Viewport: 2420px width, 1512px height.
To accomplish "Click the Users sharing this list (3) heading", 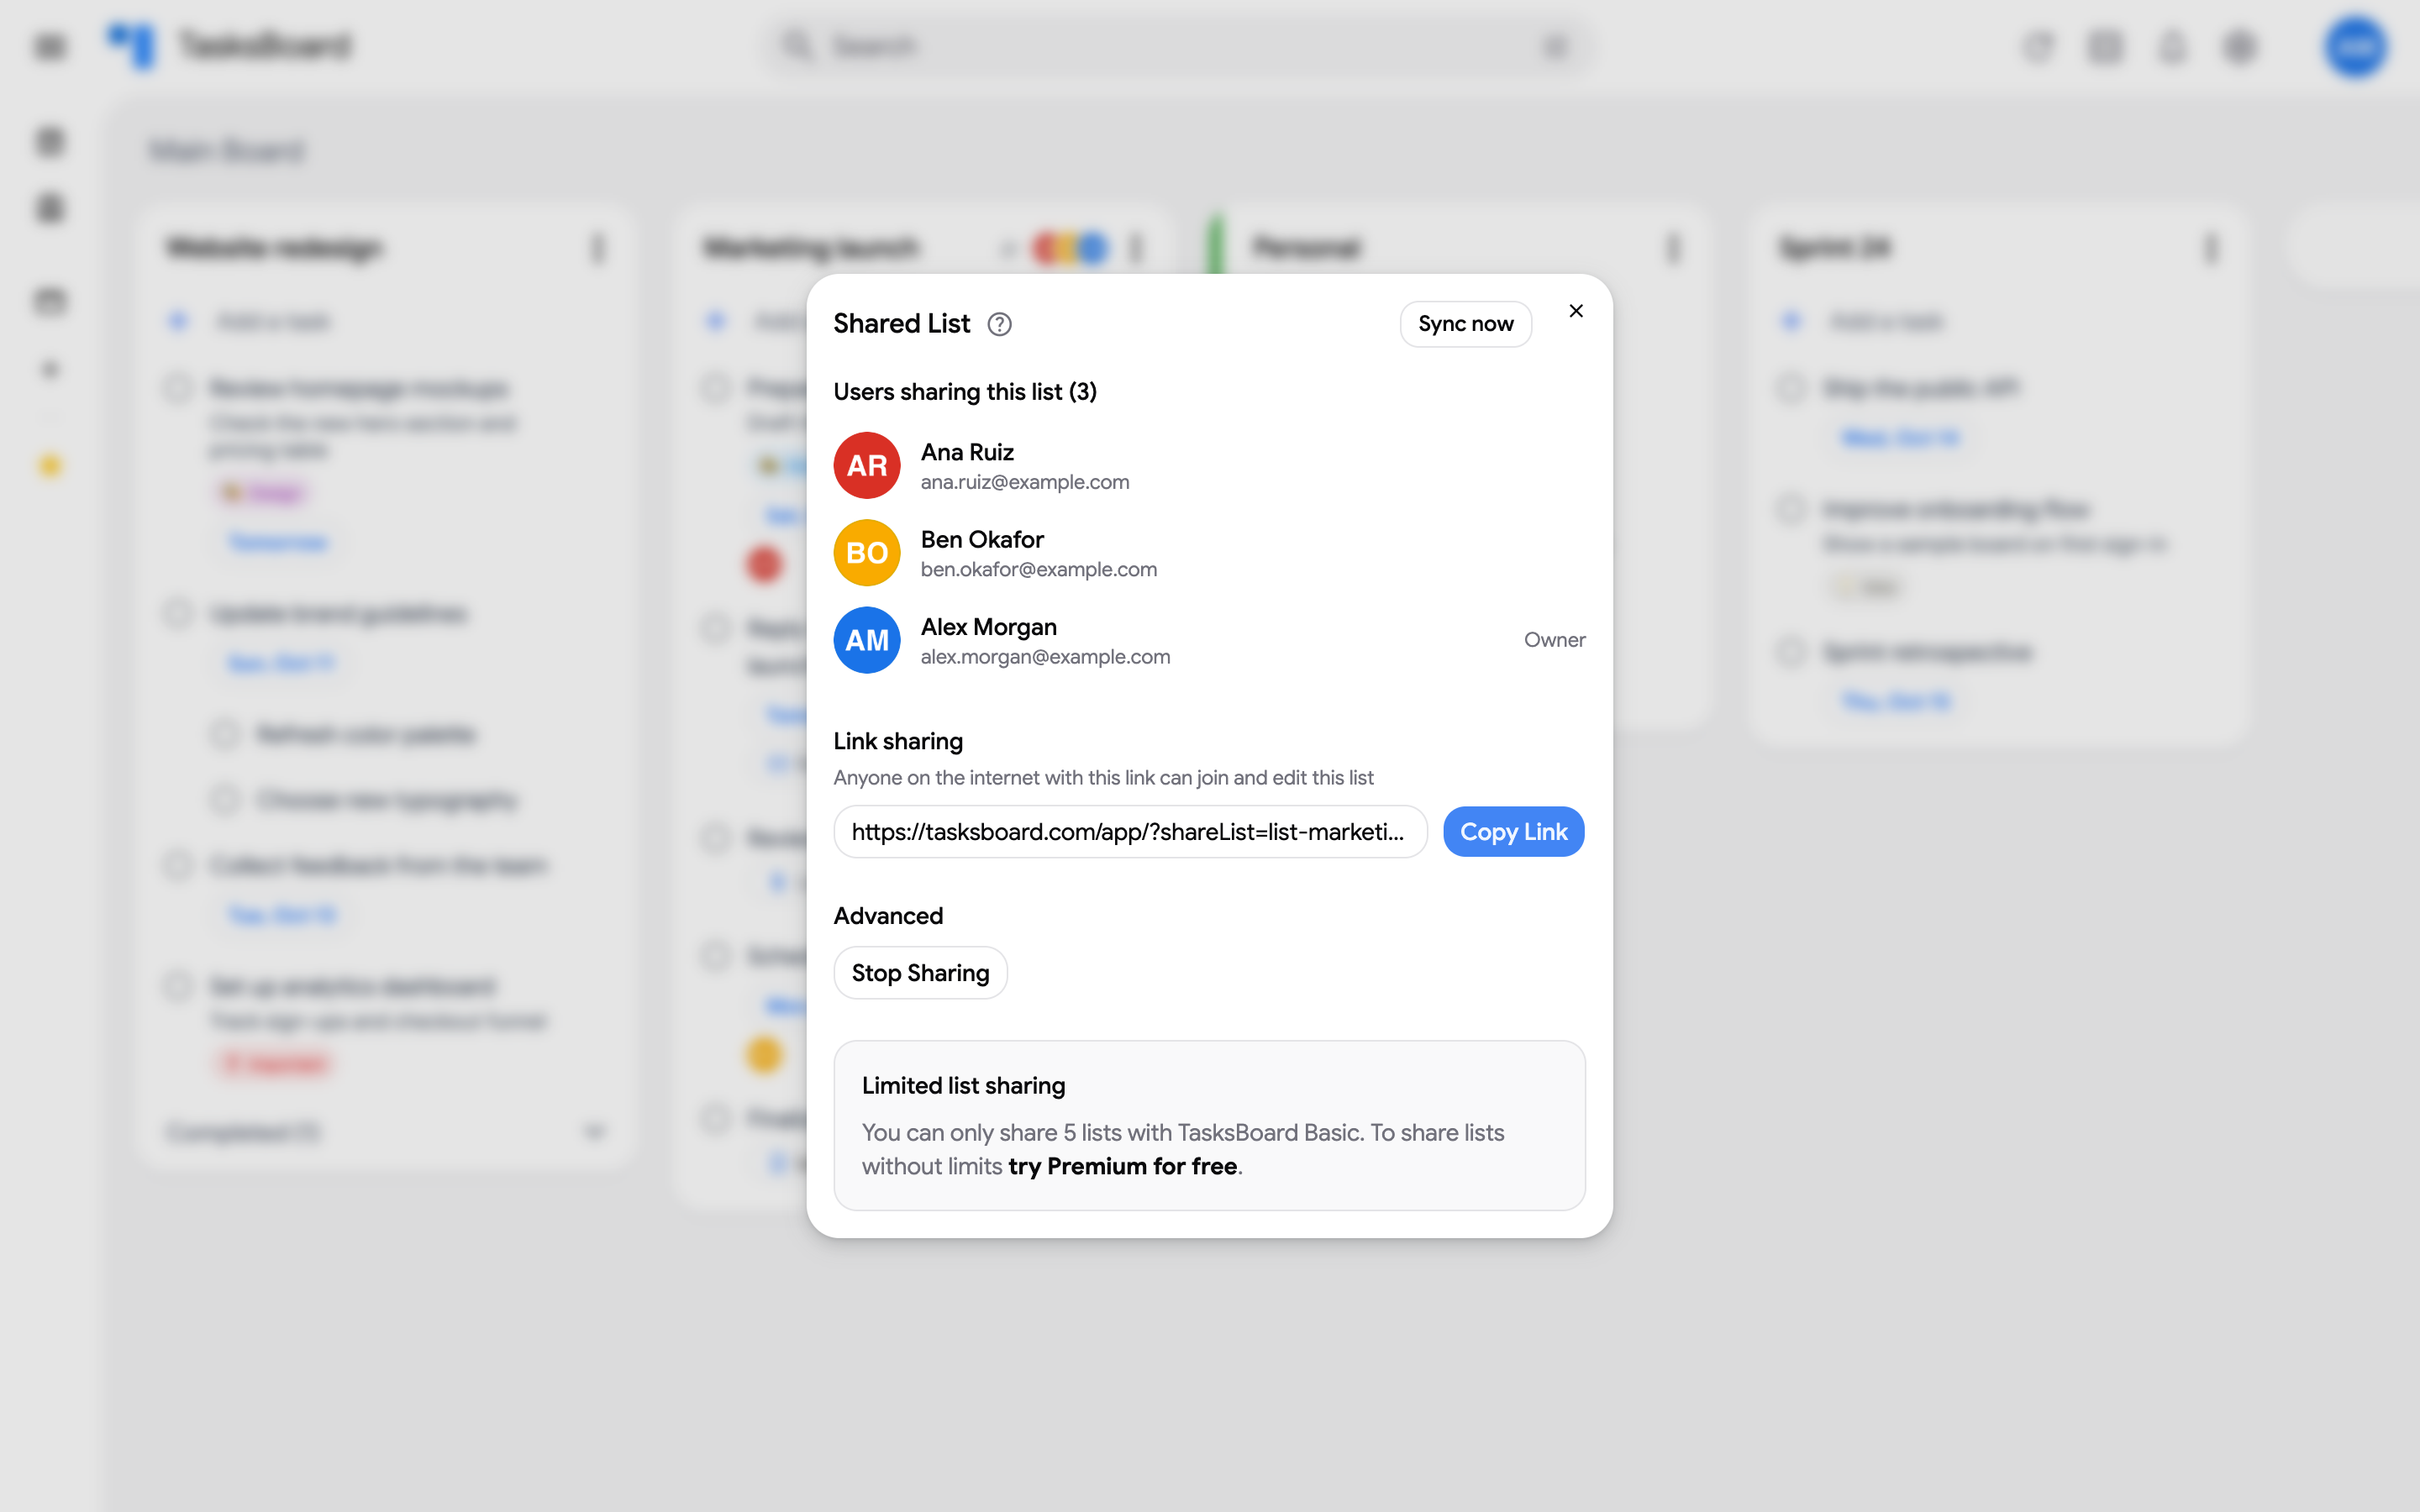I will point(965,391).
